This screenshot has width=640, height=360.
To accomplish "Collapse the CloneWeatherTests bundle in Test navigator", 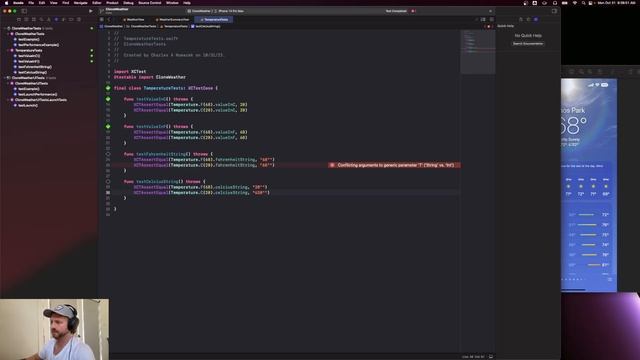I will click(5, 28).
